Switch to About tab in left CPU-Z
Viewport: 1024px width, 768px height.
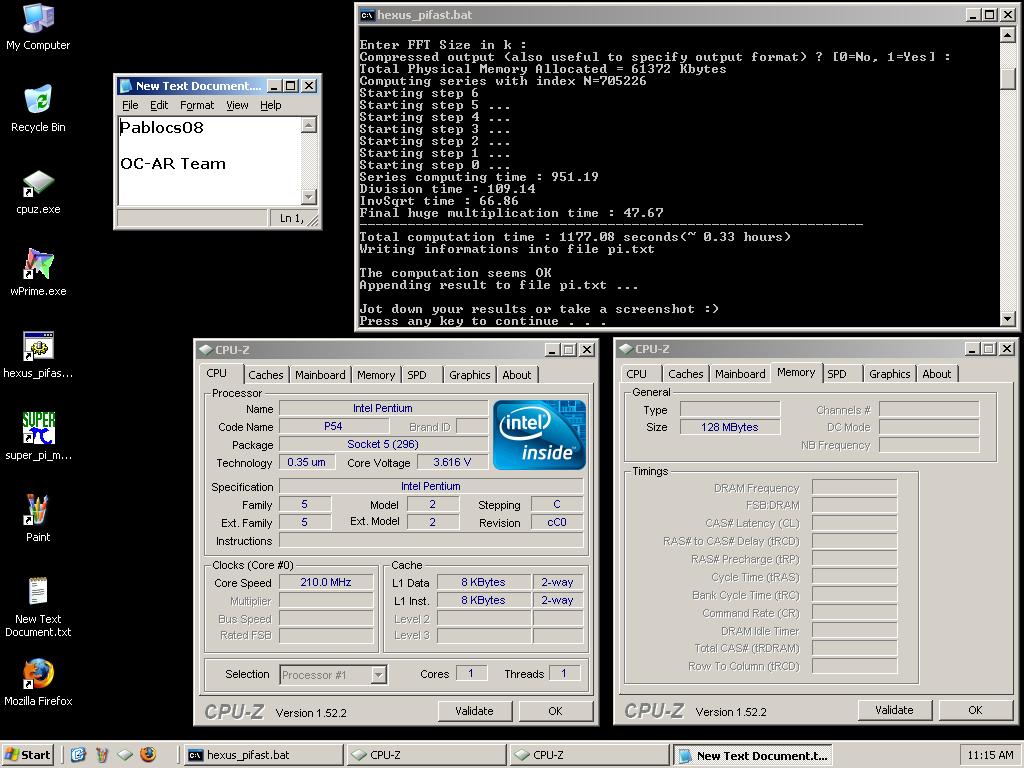click(517, 375)
